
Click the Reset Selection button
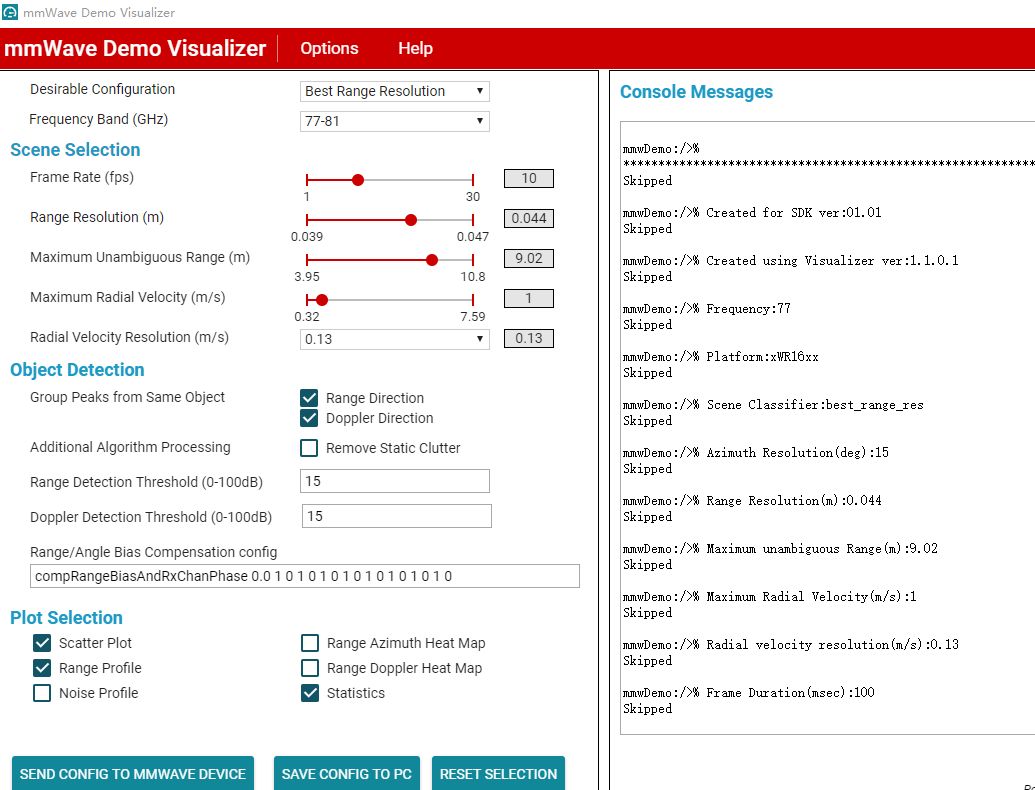[x=498, y=774]
